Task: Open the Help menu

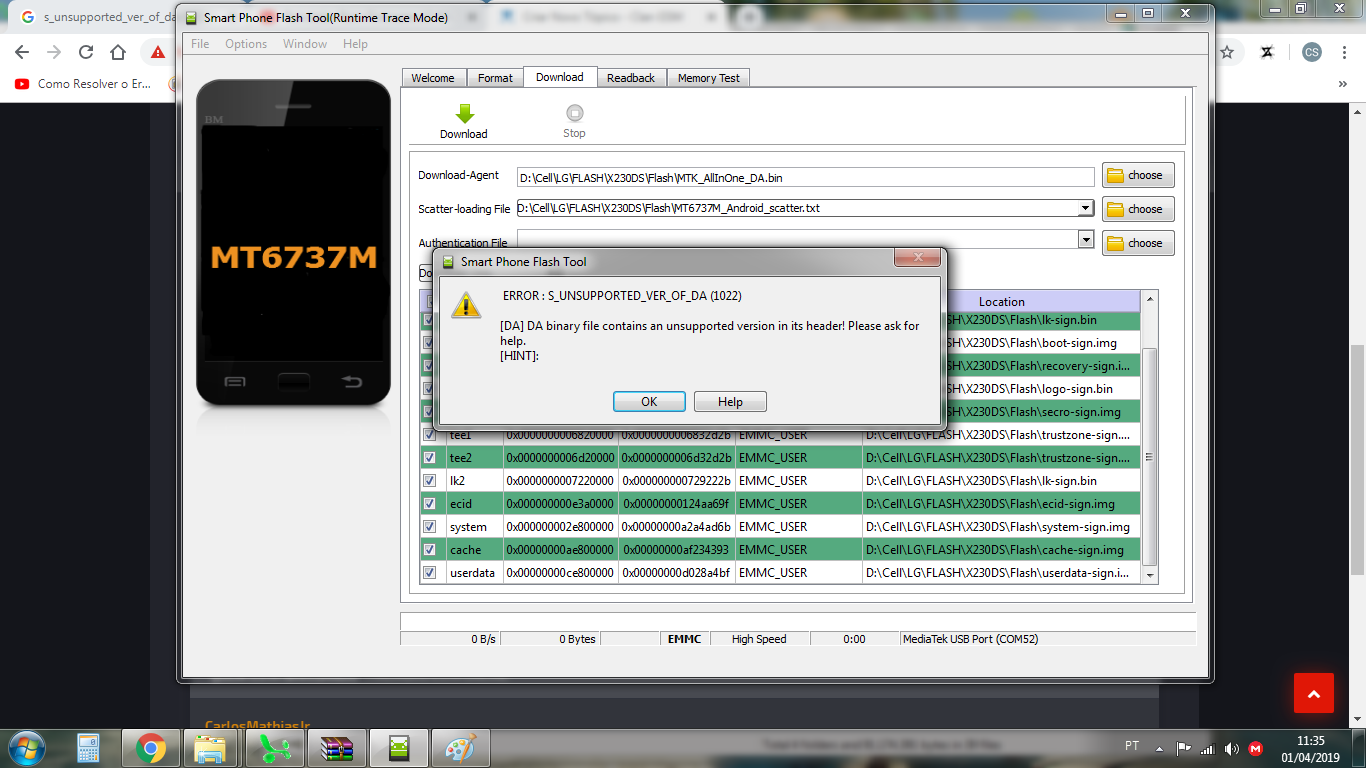Action: 355,44
